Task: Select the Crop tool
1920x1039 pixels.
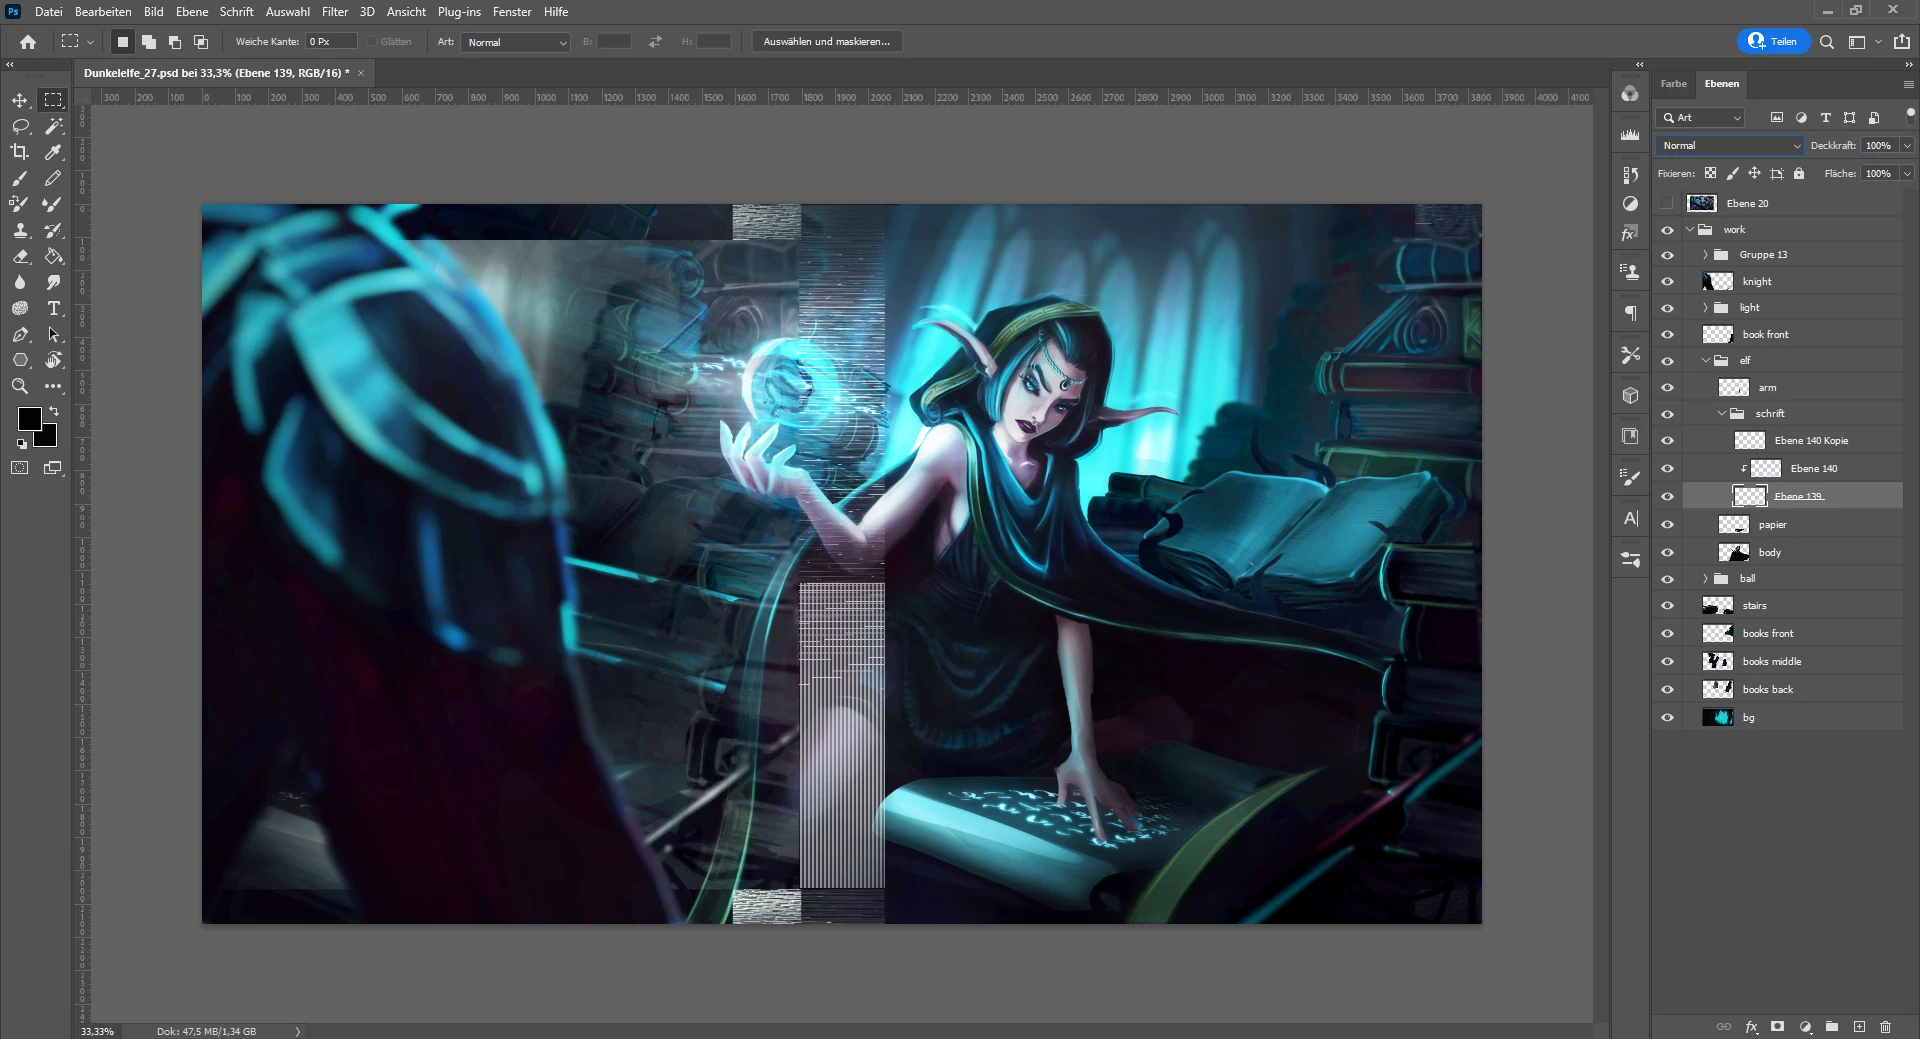Action: pyautogui.click(x=20, y=152)
